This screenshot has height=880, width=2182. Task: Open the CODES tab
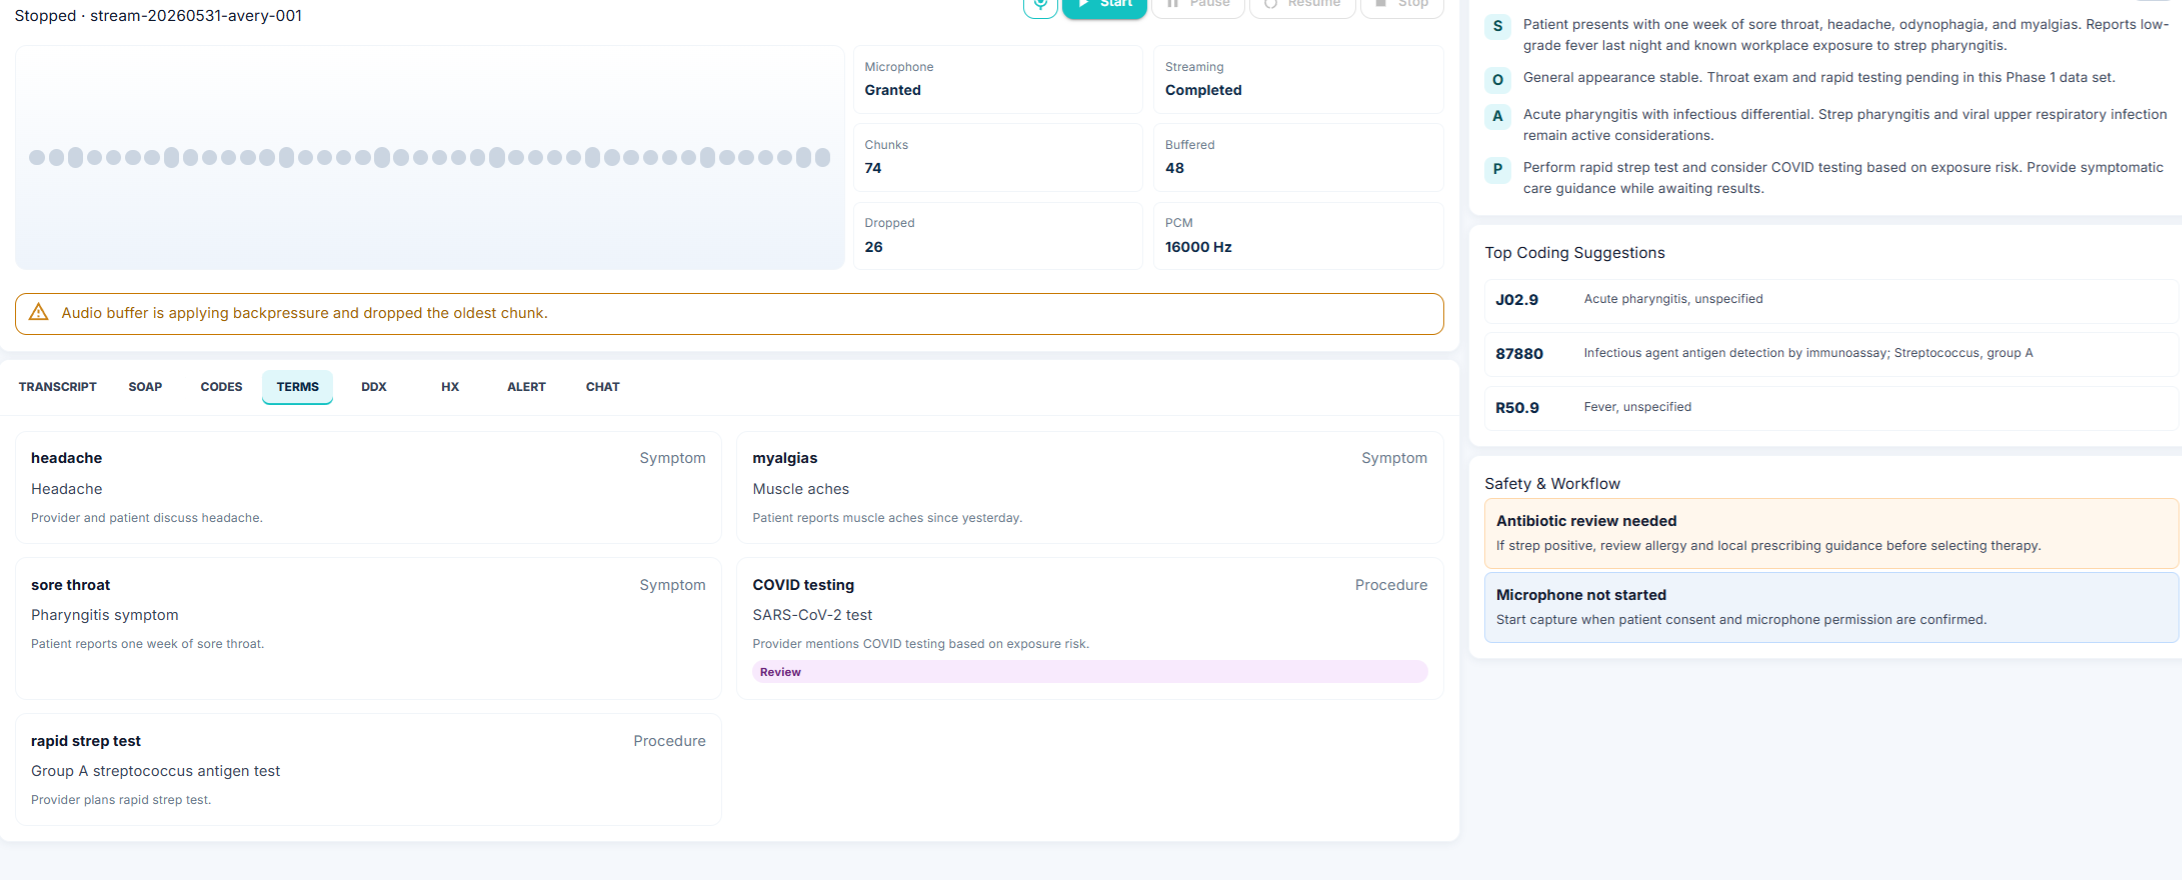[x=221, y=387]
